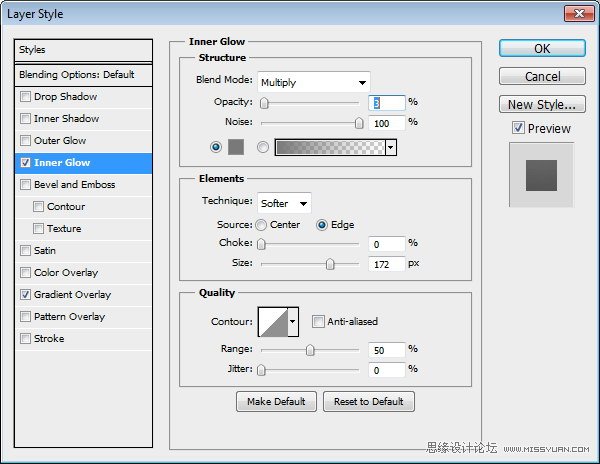Click the Make Default button
Image resolution: width=600 pixels, height=464 pixels.
pyautogui.click(x=276, y=401)
